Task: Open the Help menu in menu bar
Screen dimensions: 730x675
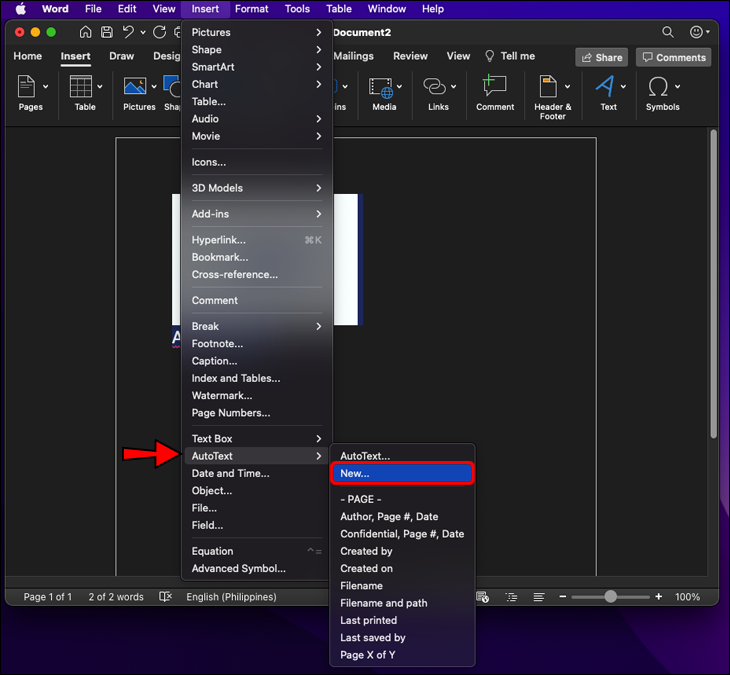Action: coord(433,9)
